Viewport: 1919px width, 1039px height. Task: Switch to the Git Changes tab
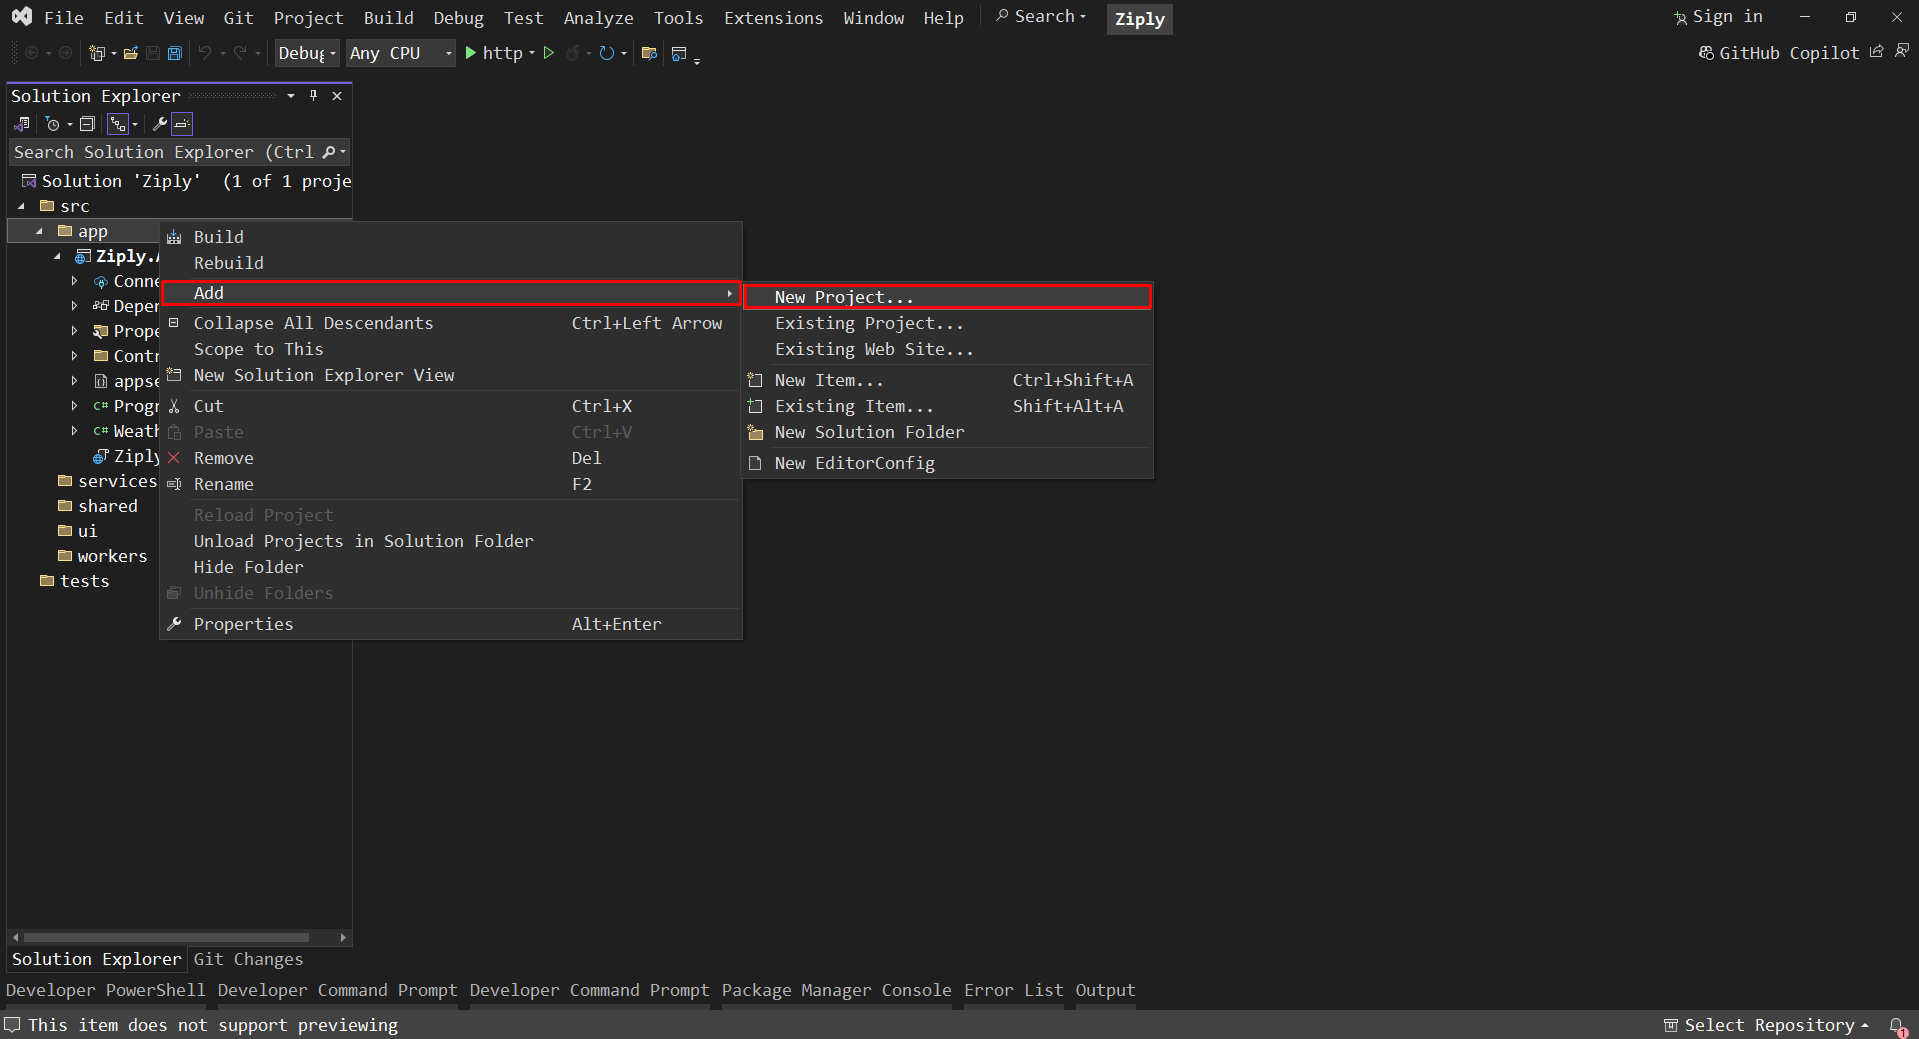pyautogui.click(x=248, y=959)
